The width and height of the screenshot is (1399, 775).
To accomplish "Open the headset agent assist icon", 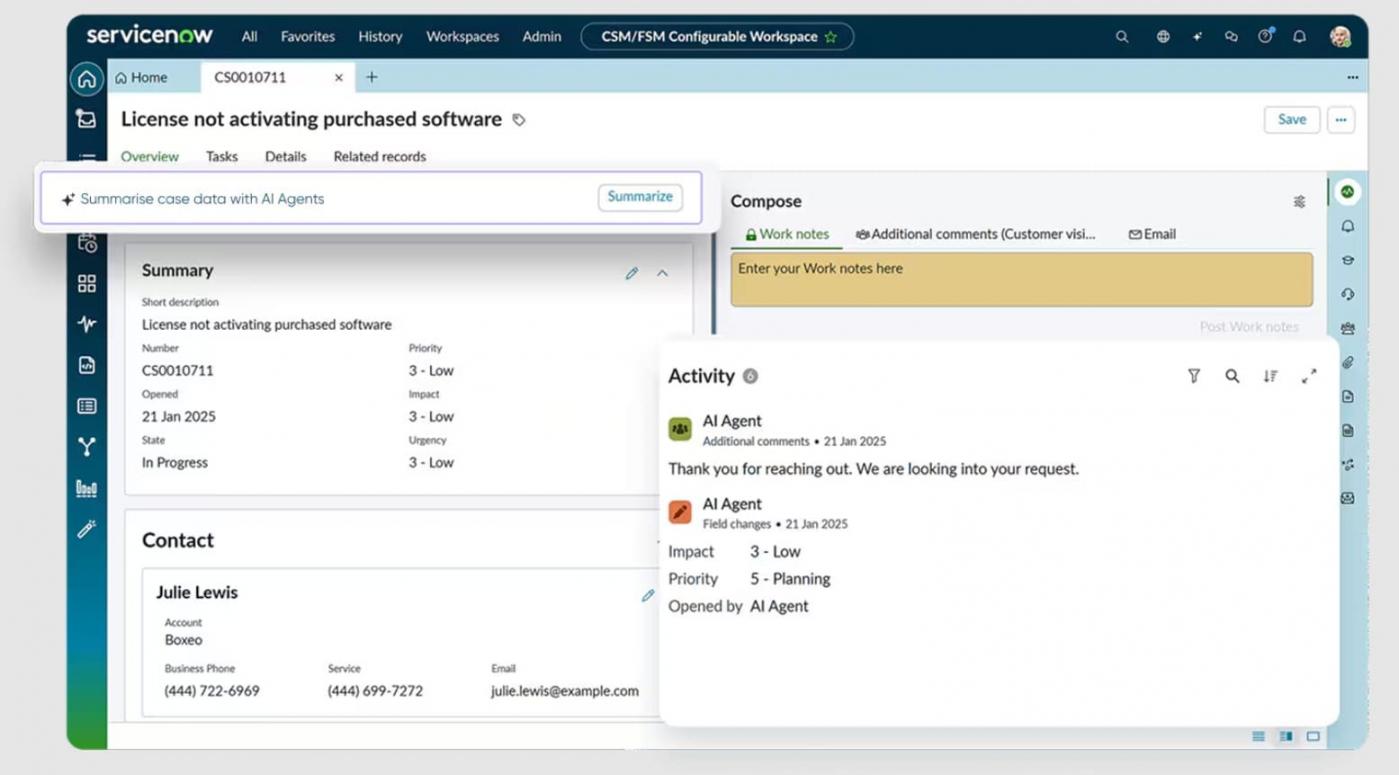I will click(x=1348, y=294).
